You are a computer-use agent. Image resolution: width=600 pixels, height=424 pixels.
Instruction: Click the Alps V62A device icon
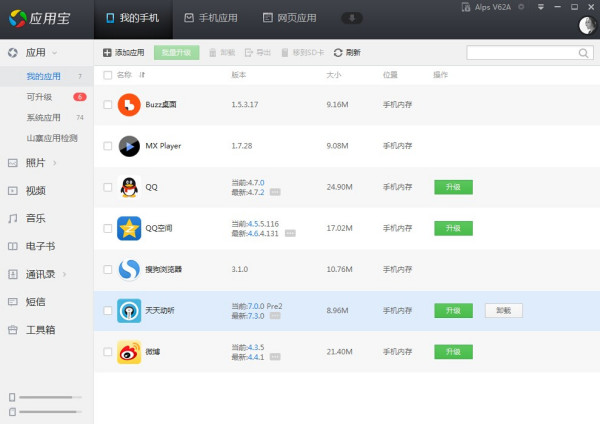tap(466, 7)
